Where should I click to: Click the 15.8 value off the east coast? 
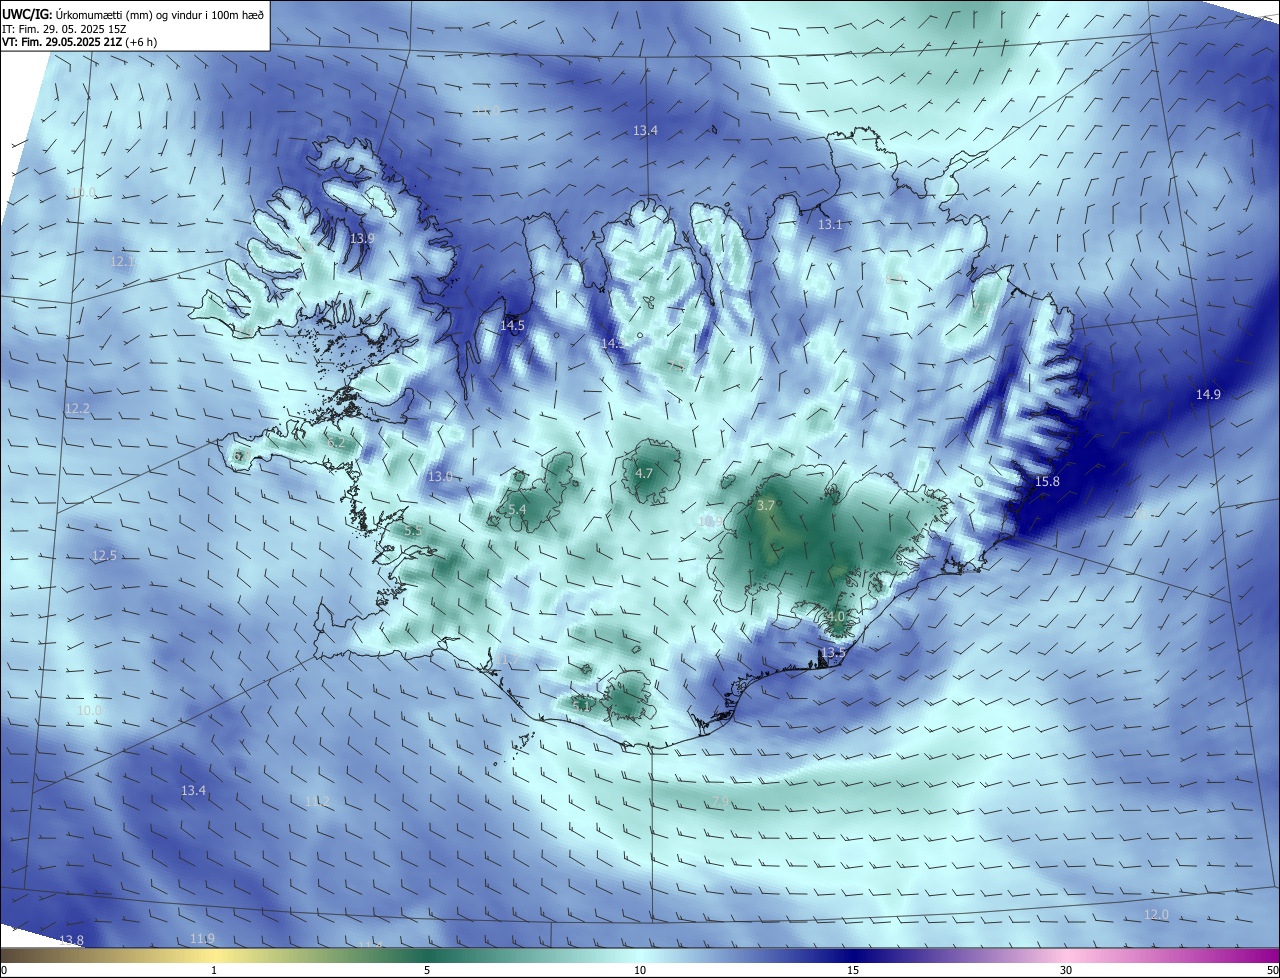pyautogui.click(x=1047, y=482)
